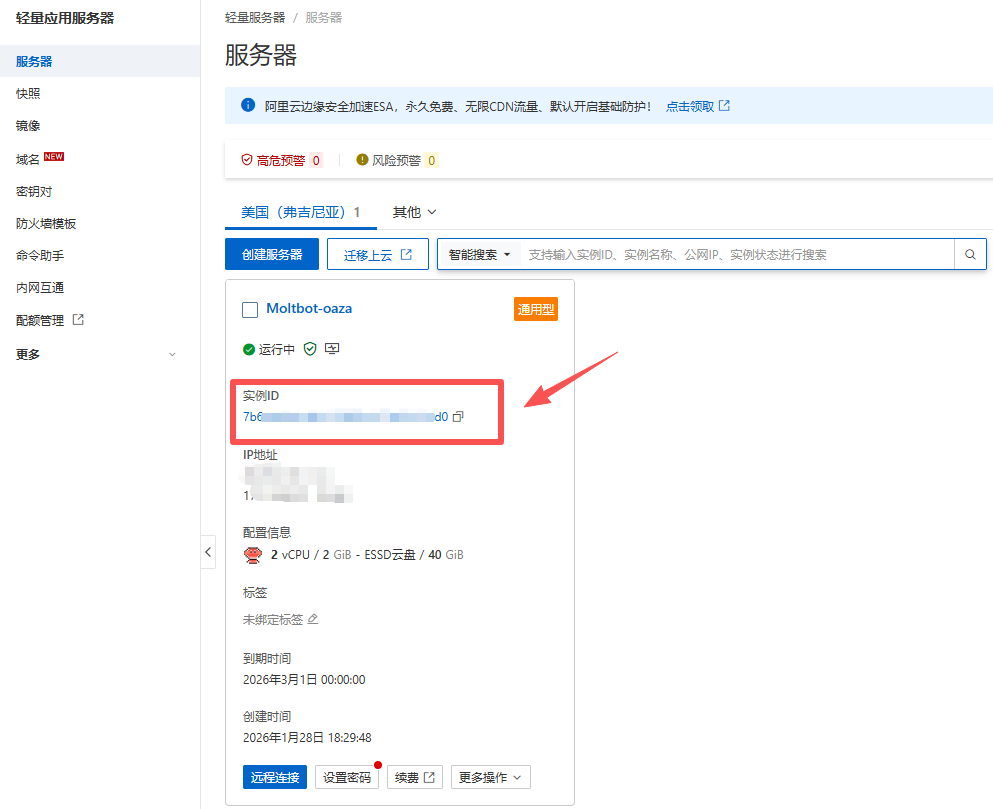Click the 远程连接 button

275,777
